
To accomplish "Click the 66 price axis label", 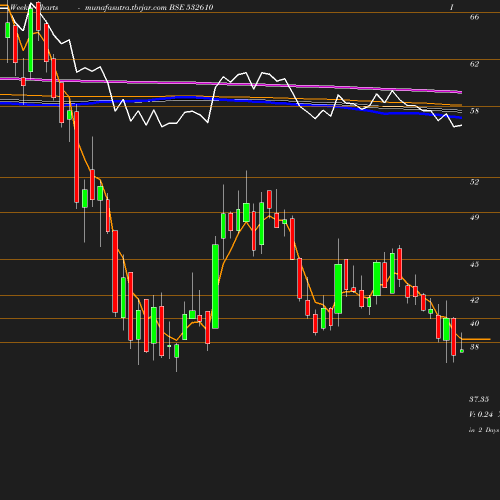I will point(474,17).
